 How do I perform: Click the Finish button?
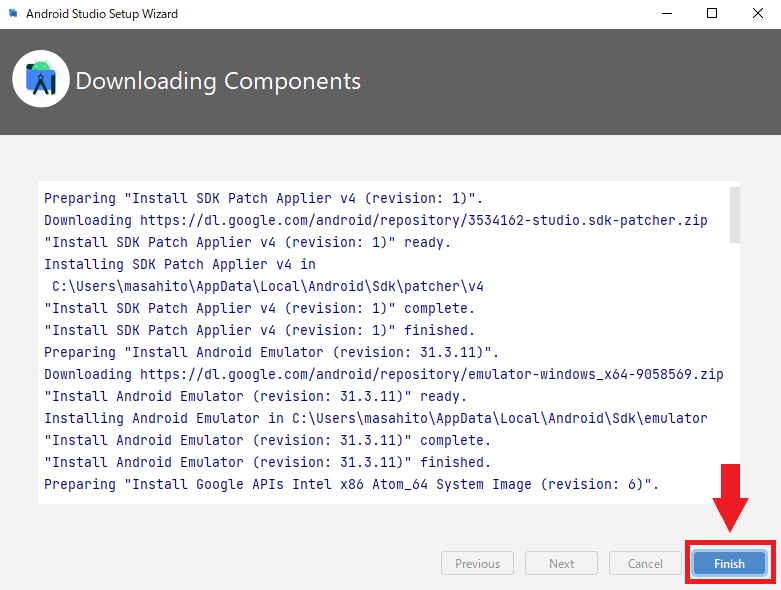point(729,563)
